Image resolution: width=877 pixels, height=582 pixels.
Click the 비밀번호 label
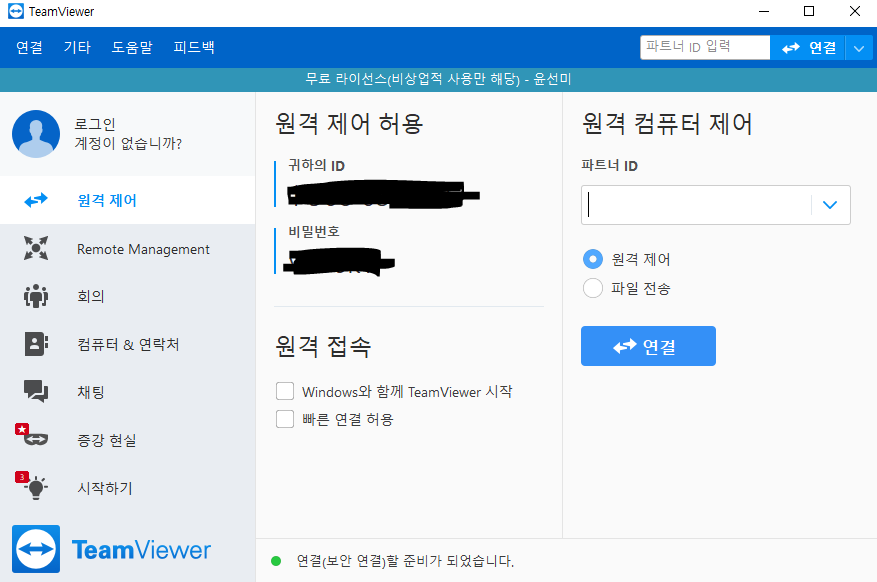(314, 231)
